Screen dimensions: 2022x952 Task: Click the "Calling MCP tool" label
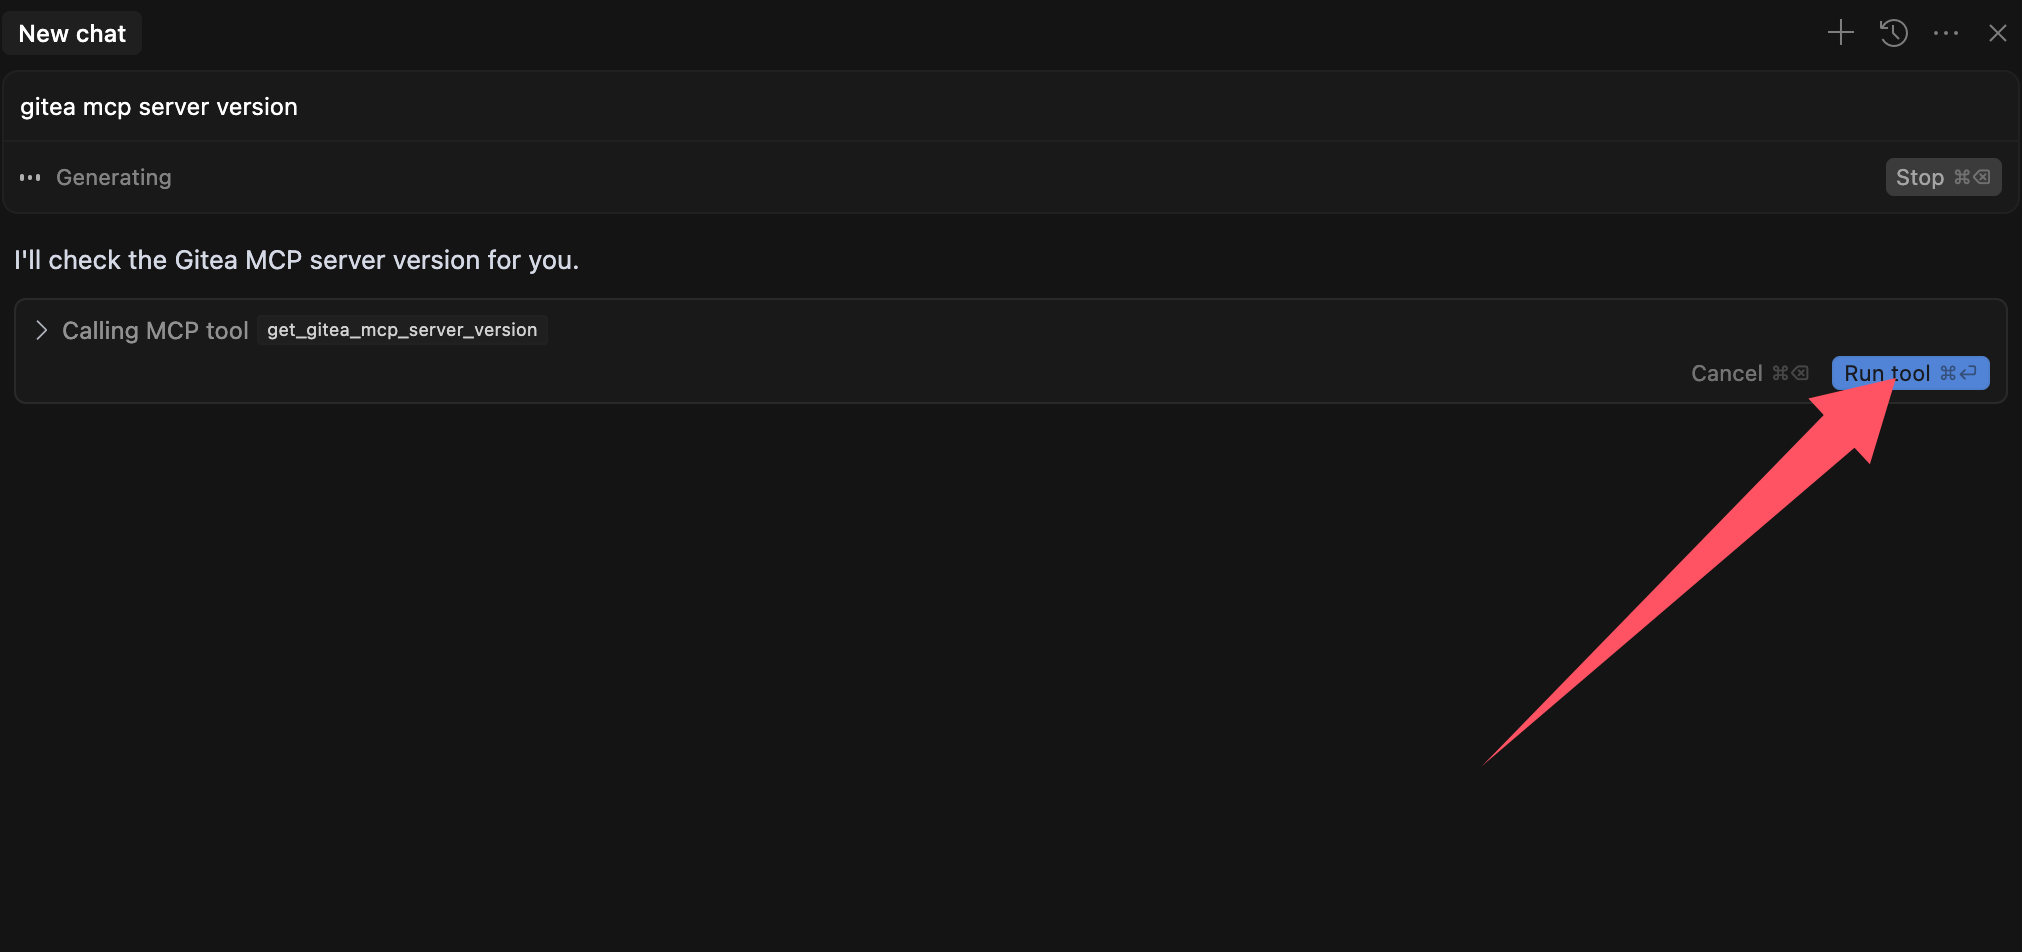click(155, 331)
